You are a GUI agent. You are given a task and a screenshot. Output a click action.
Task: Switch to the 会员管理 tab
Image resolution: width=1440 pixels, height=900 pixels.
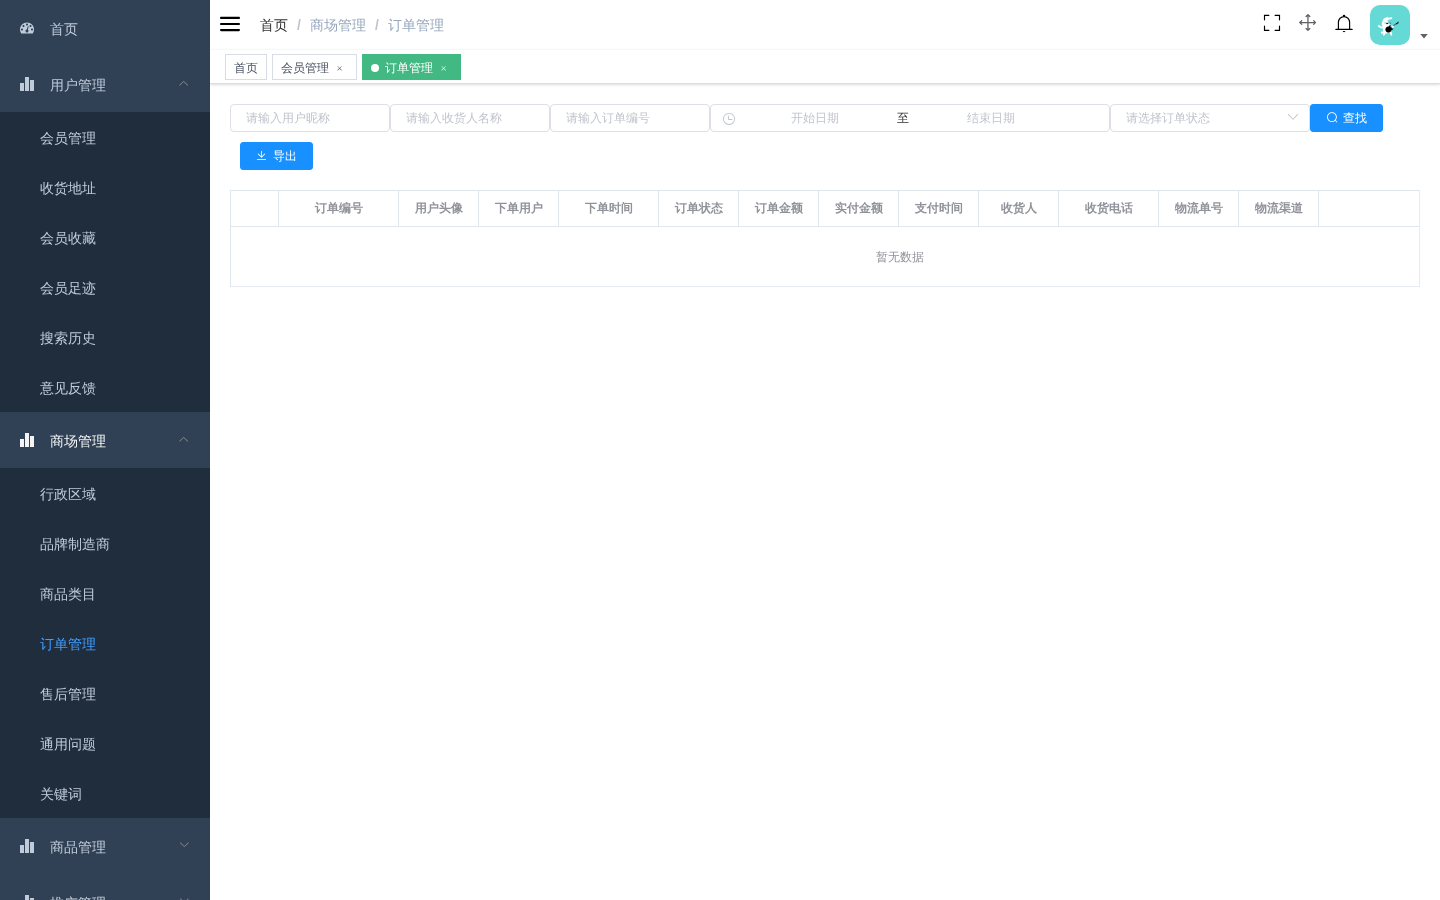point(305,68)
